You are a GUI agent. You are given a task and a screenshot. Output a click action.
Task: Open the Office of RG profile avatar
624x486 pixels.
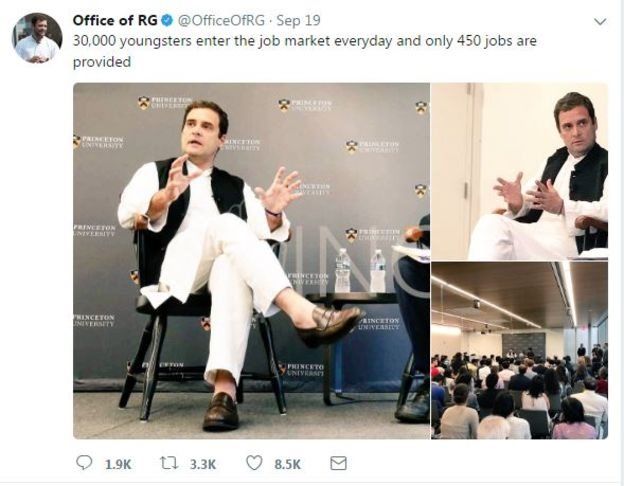click(37, 38)
